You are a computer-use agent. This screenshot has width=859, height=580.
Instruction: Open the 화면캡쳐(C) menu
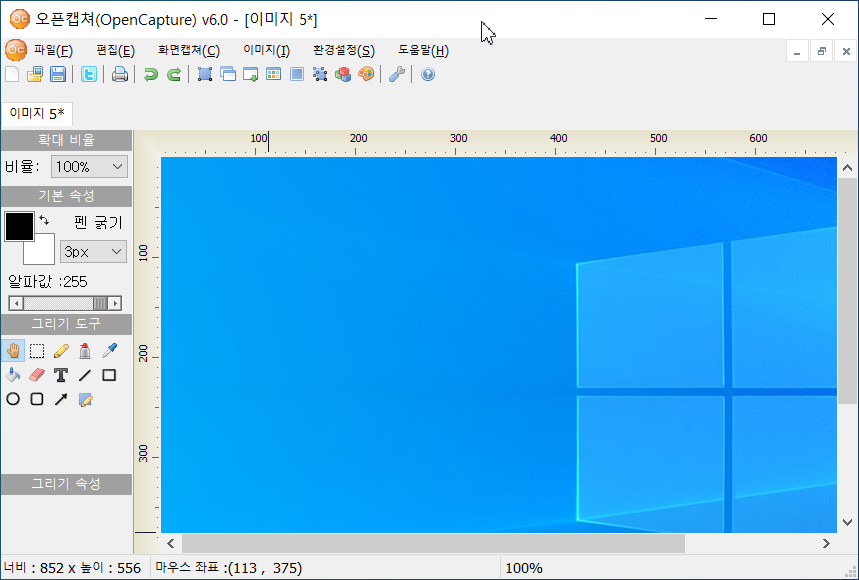coord(189,50)
